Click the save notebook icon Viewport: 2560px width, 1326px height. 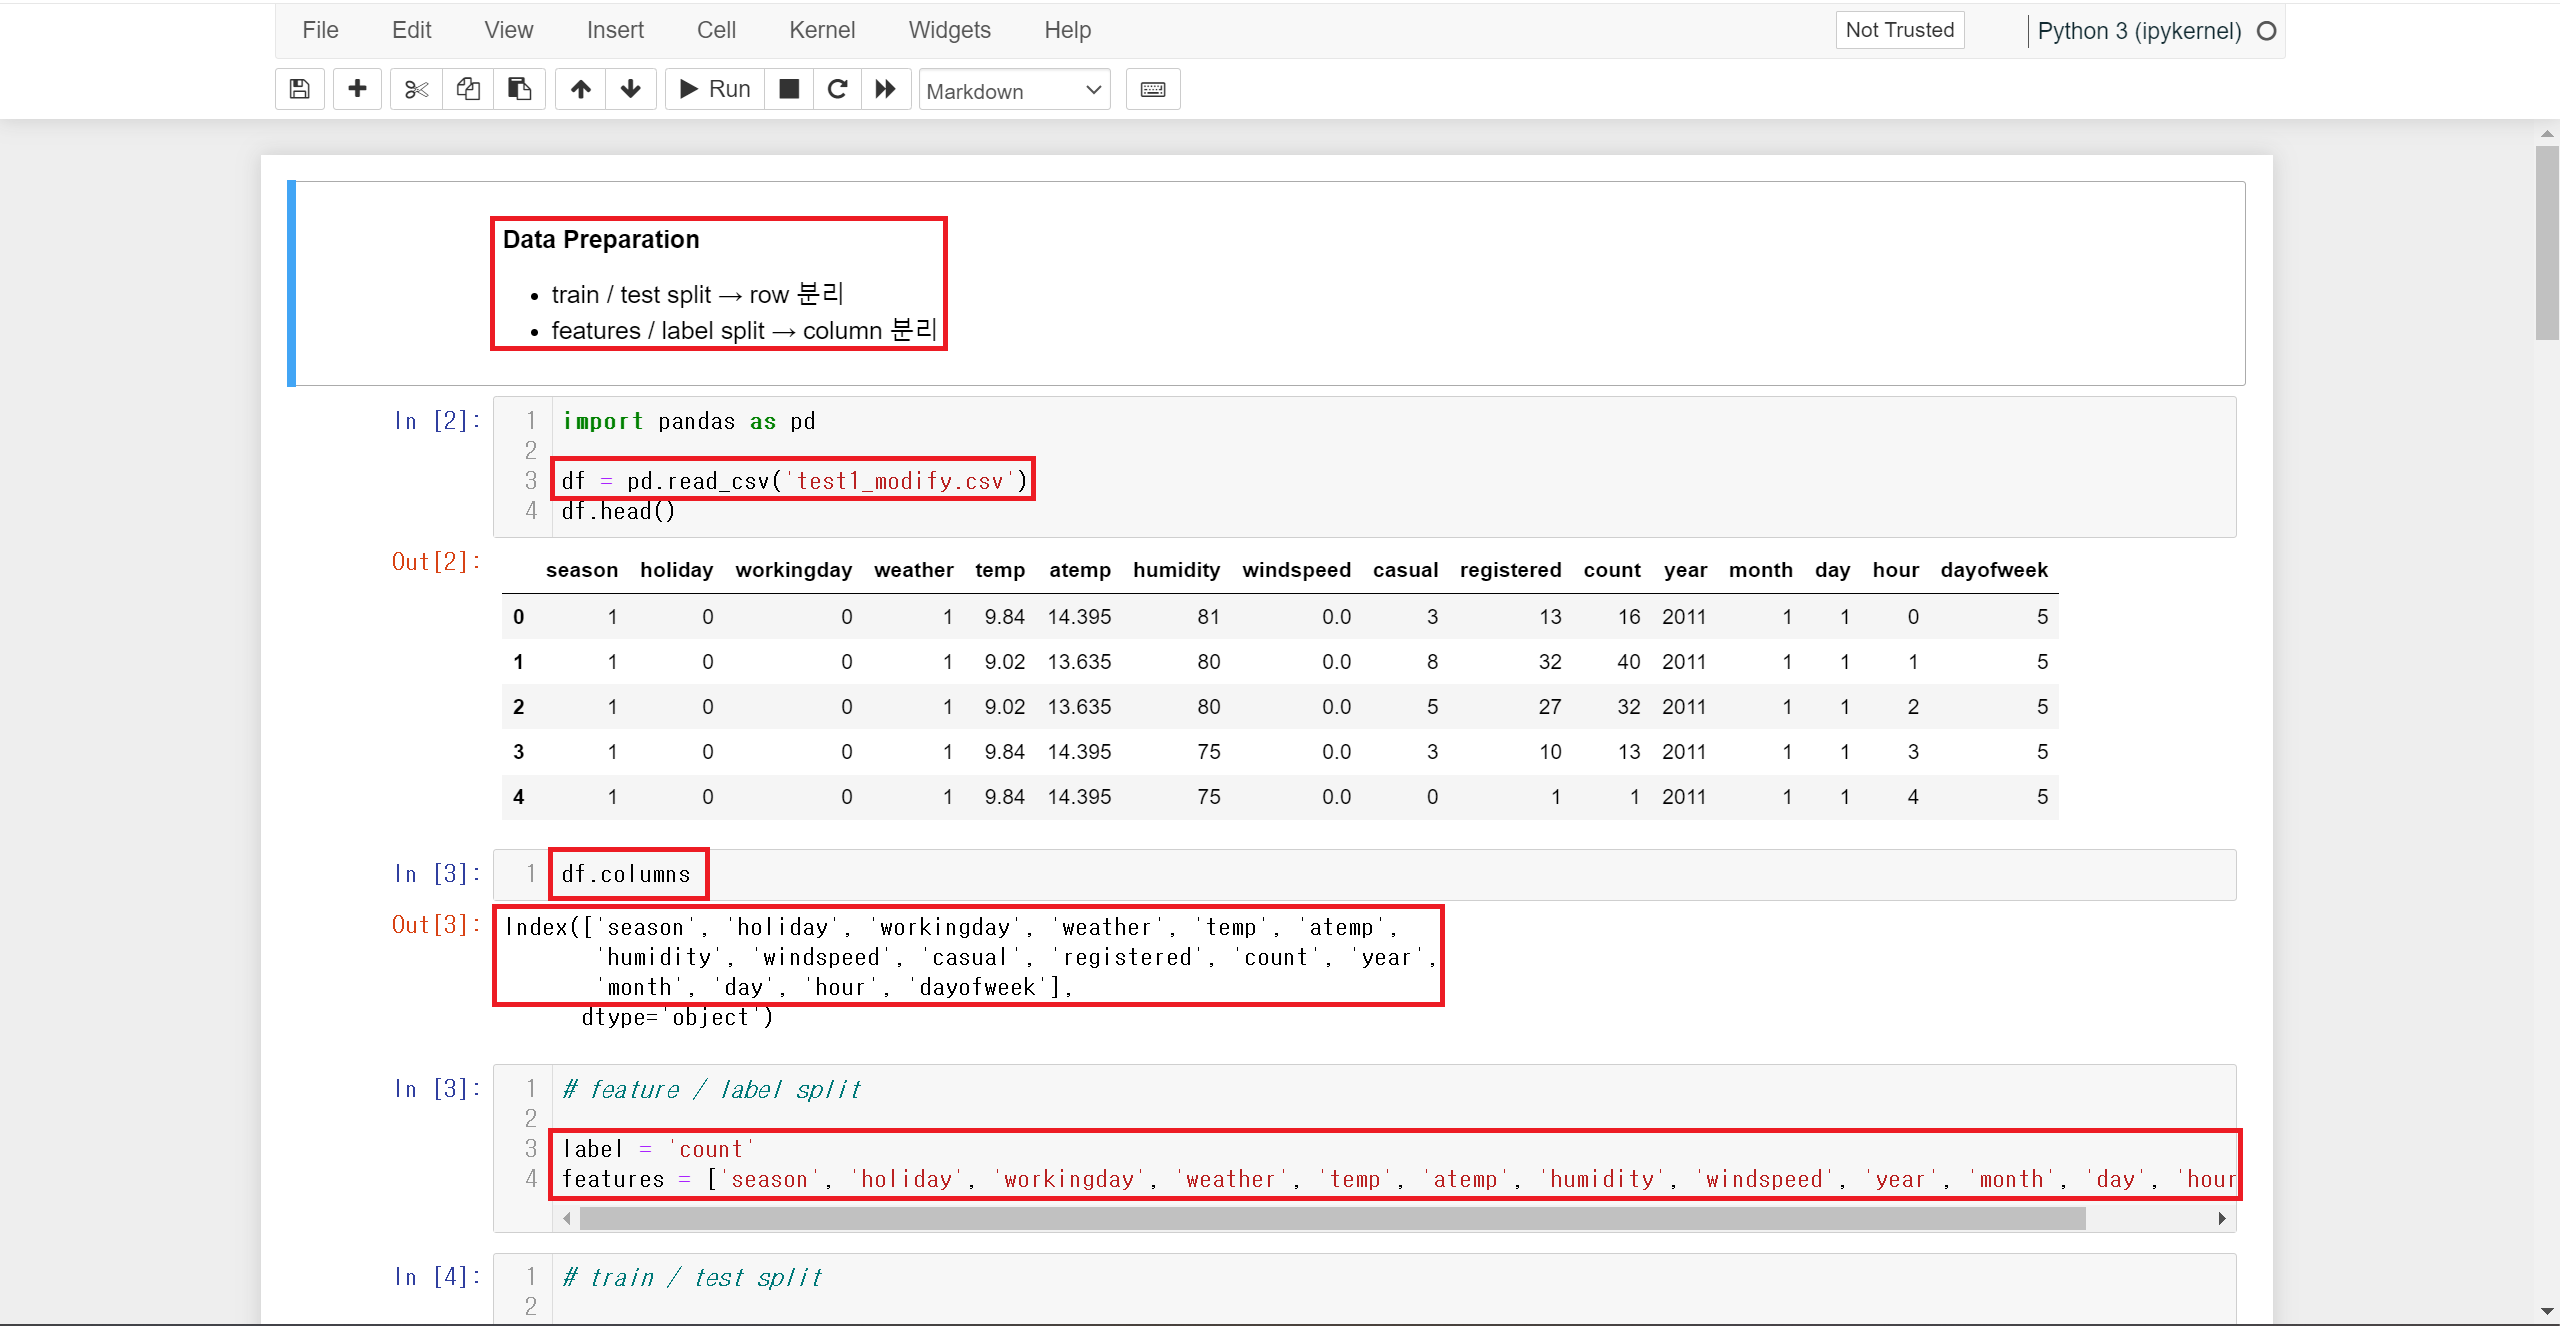click(299, 89)
